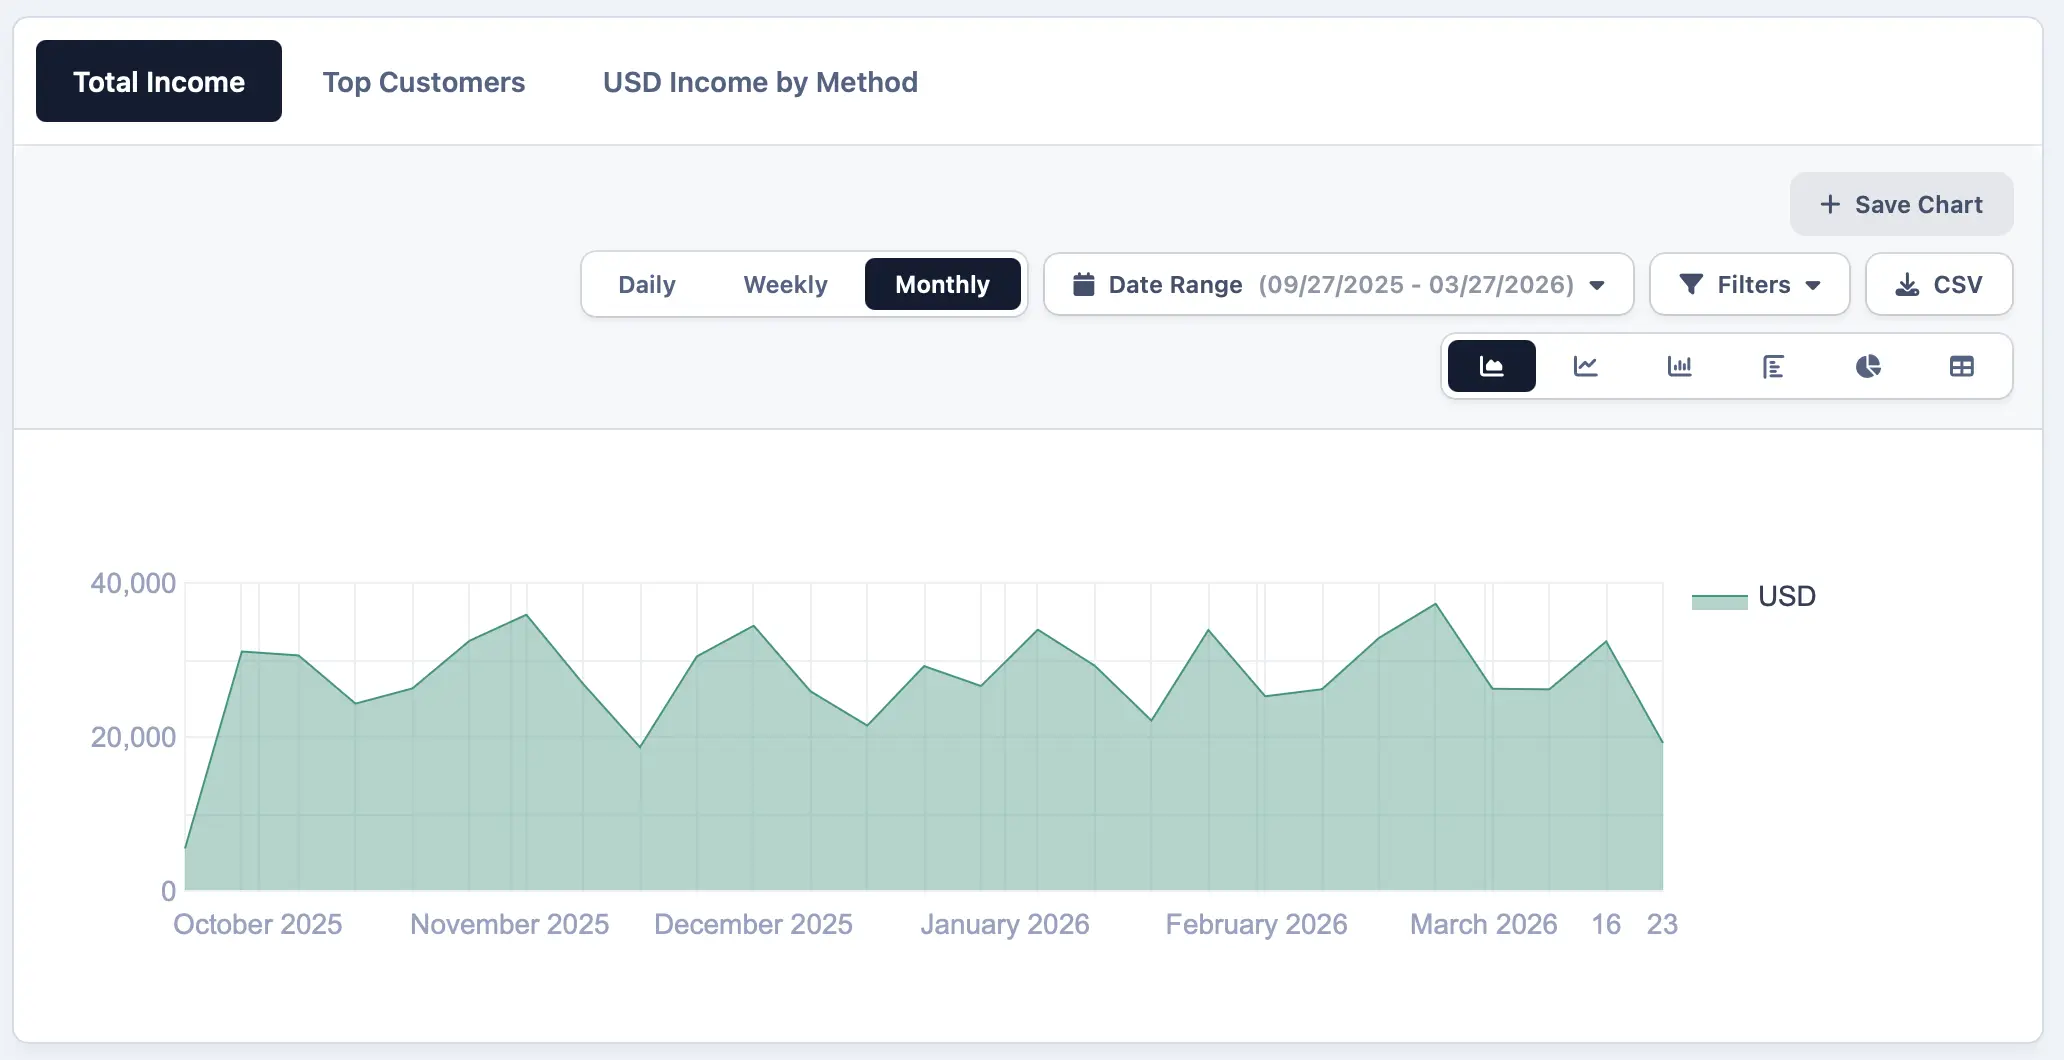Switch to pie chart view
The width and height of the screenshot is (2064, 1060).
click(1867, 366)
